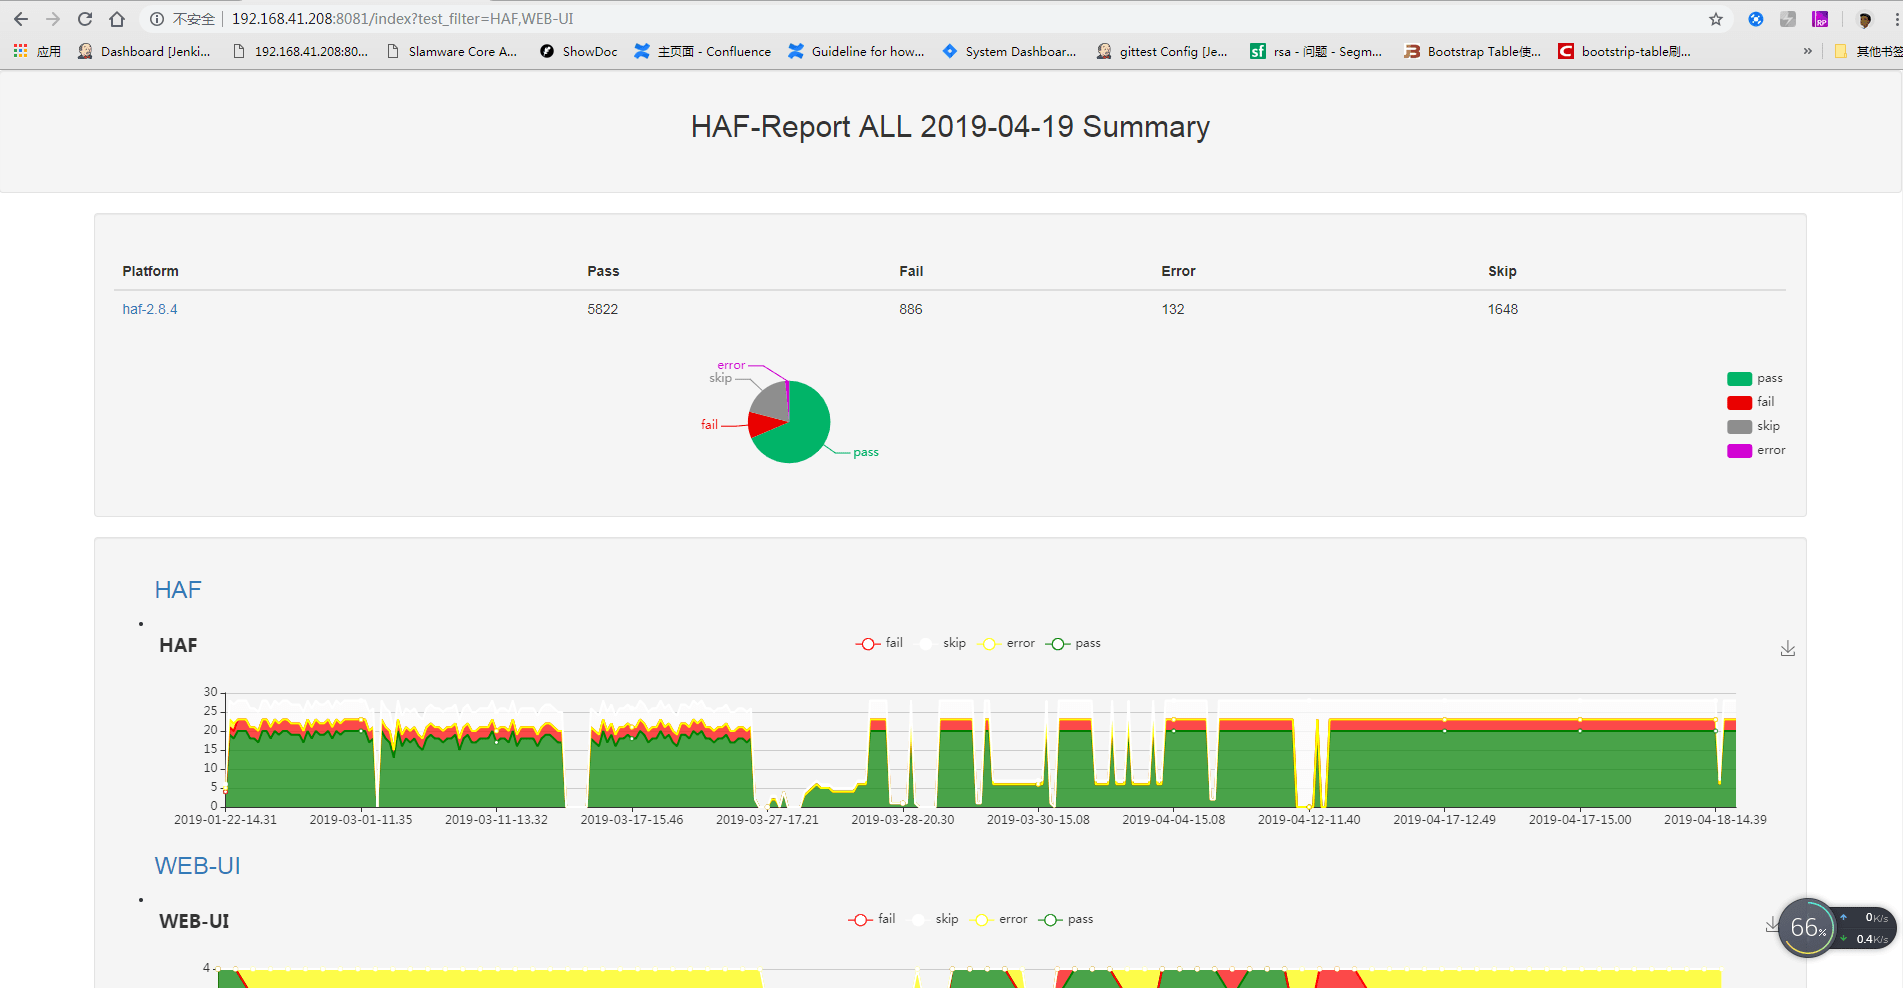
Task: Toggle skip series in WEB-UI chart legend
Action: pos(934,919)
